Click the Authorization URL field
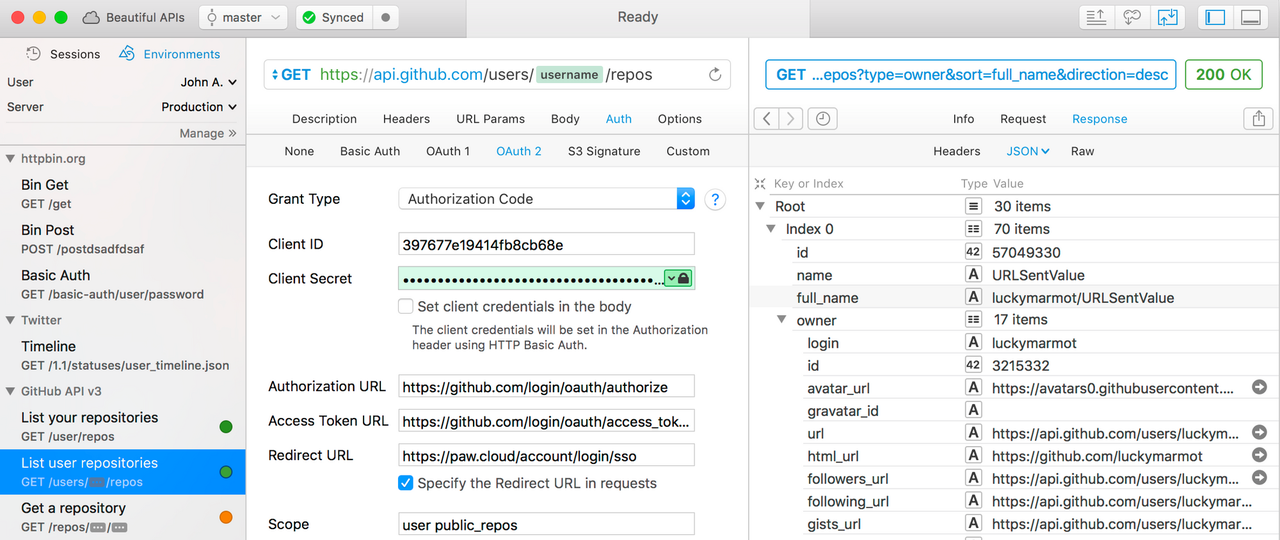The height and width of the screenshot is (540, 1280). [x=546, y=386]
